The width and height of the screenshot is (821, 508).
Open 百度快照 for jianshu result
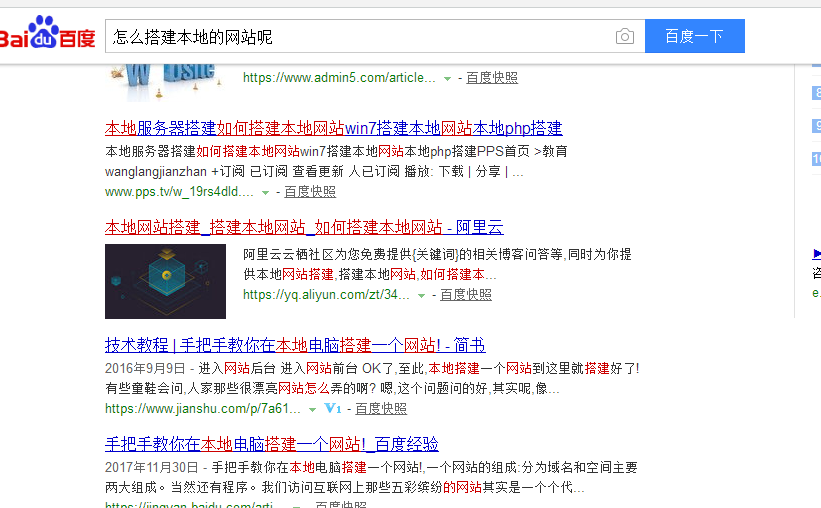(381, 408)
